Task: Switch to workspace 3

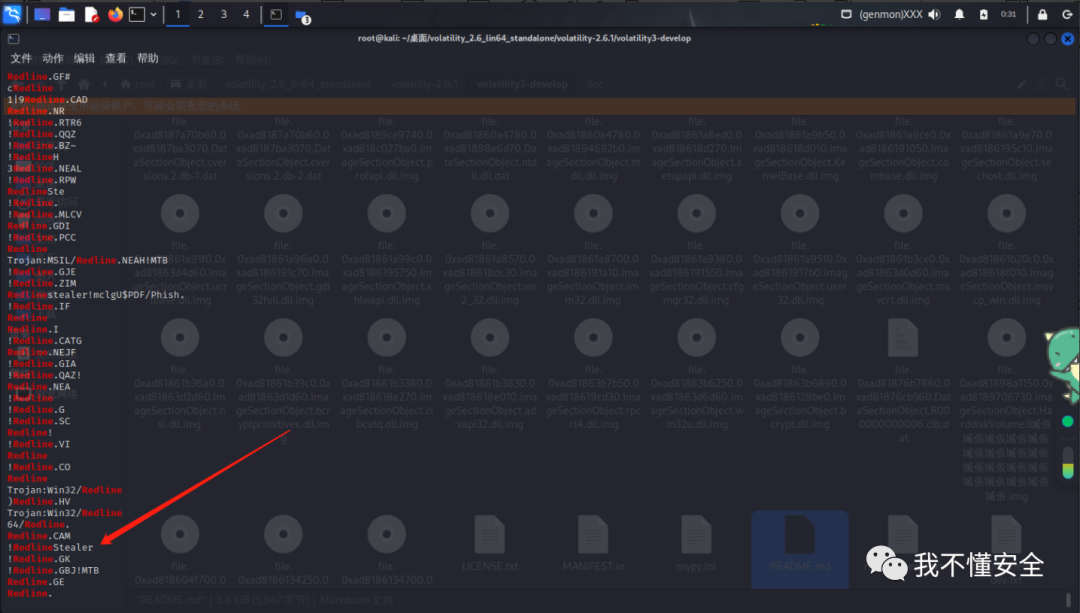Action: [223, 14]
